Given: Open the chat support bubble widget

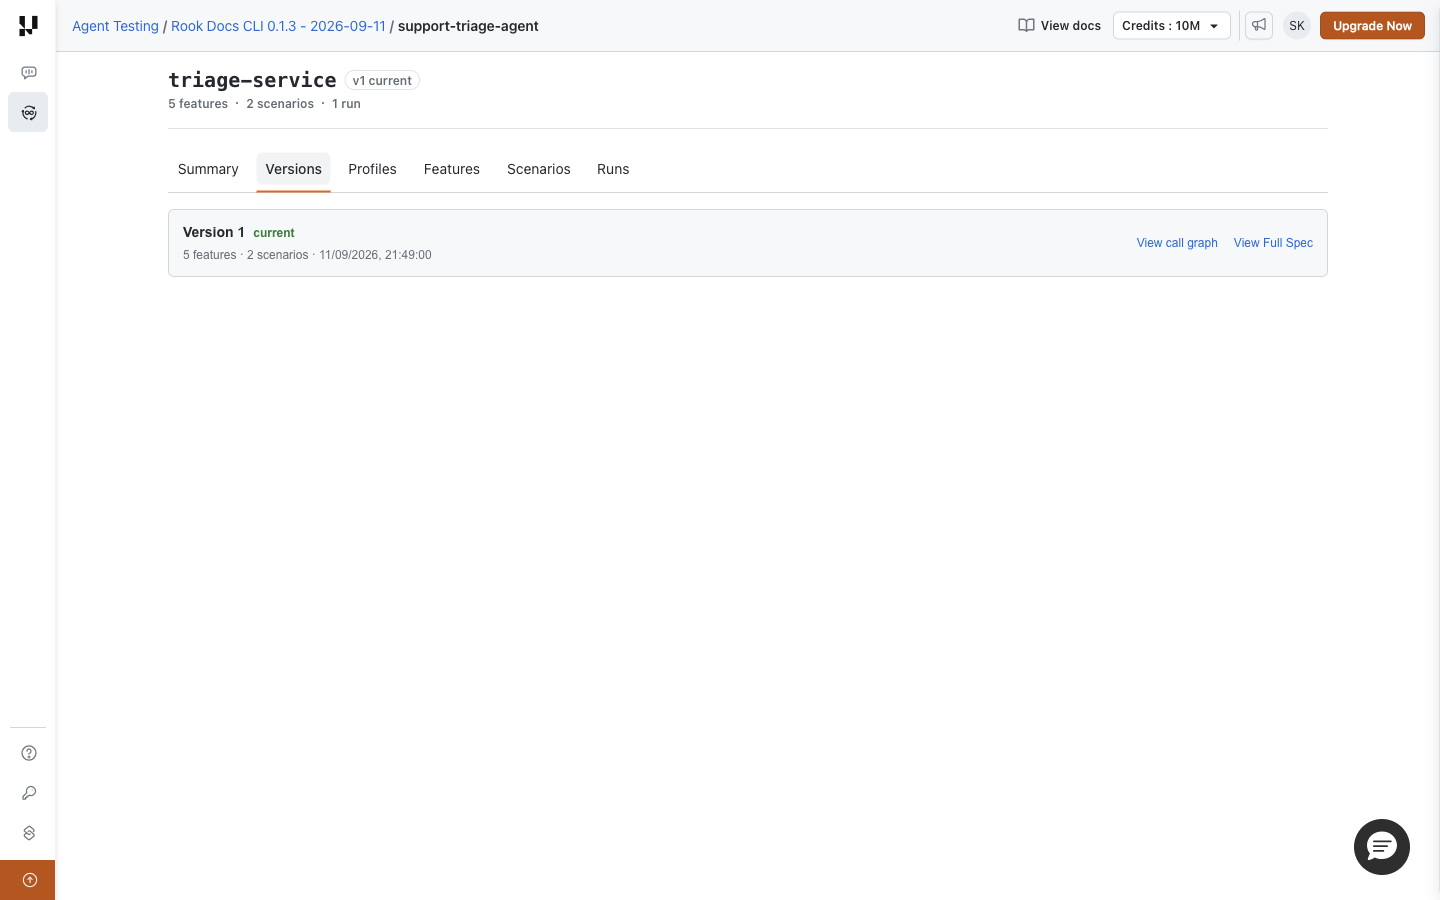Looking at the screenshot, I should click(x=1382, y=847).
